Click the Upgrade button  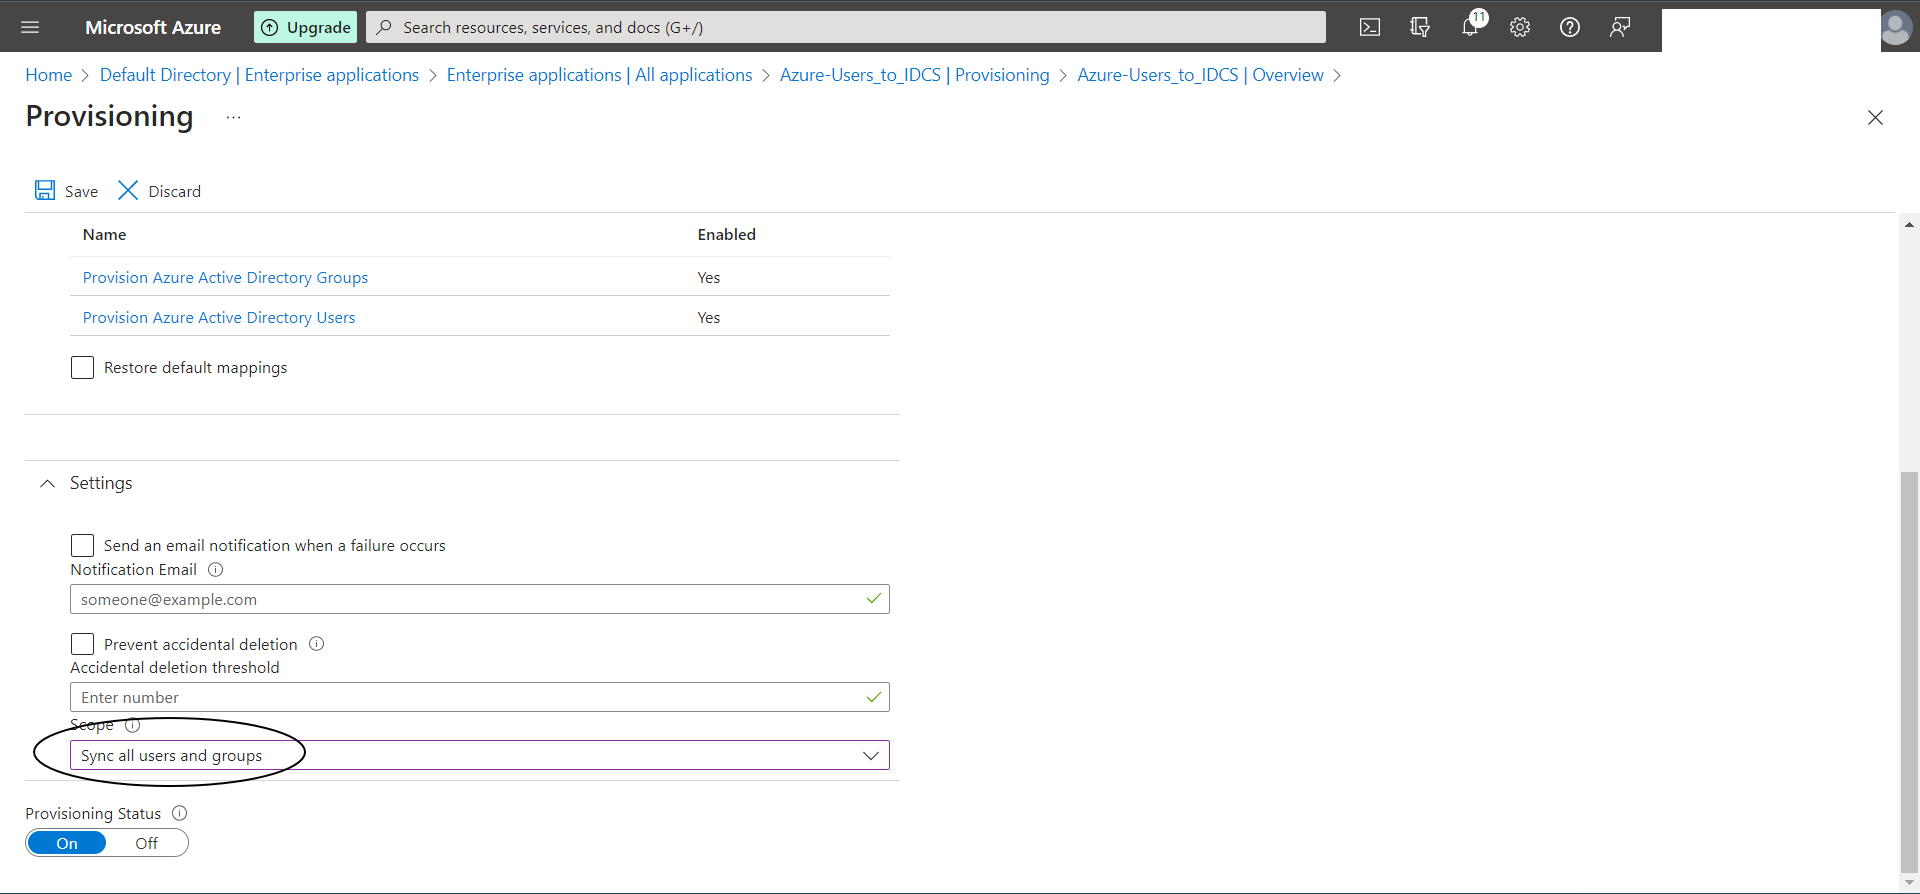click(x=306, y=27)
